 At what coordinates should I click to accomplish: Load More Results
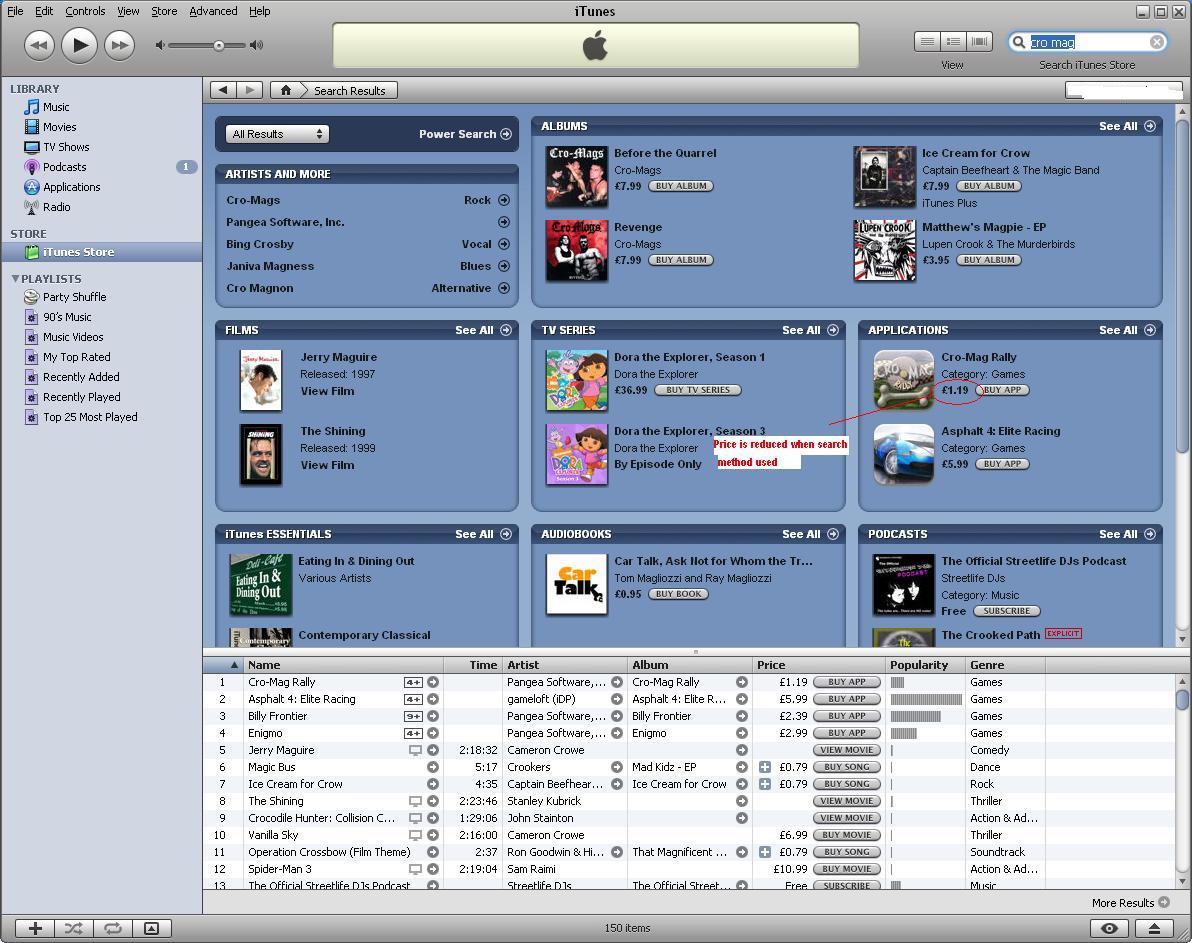(x=1130, y=903)
